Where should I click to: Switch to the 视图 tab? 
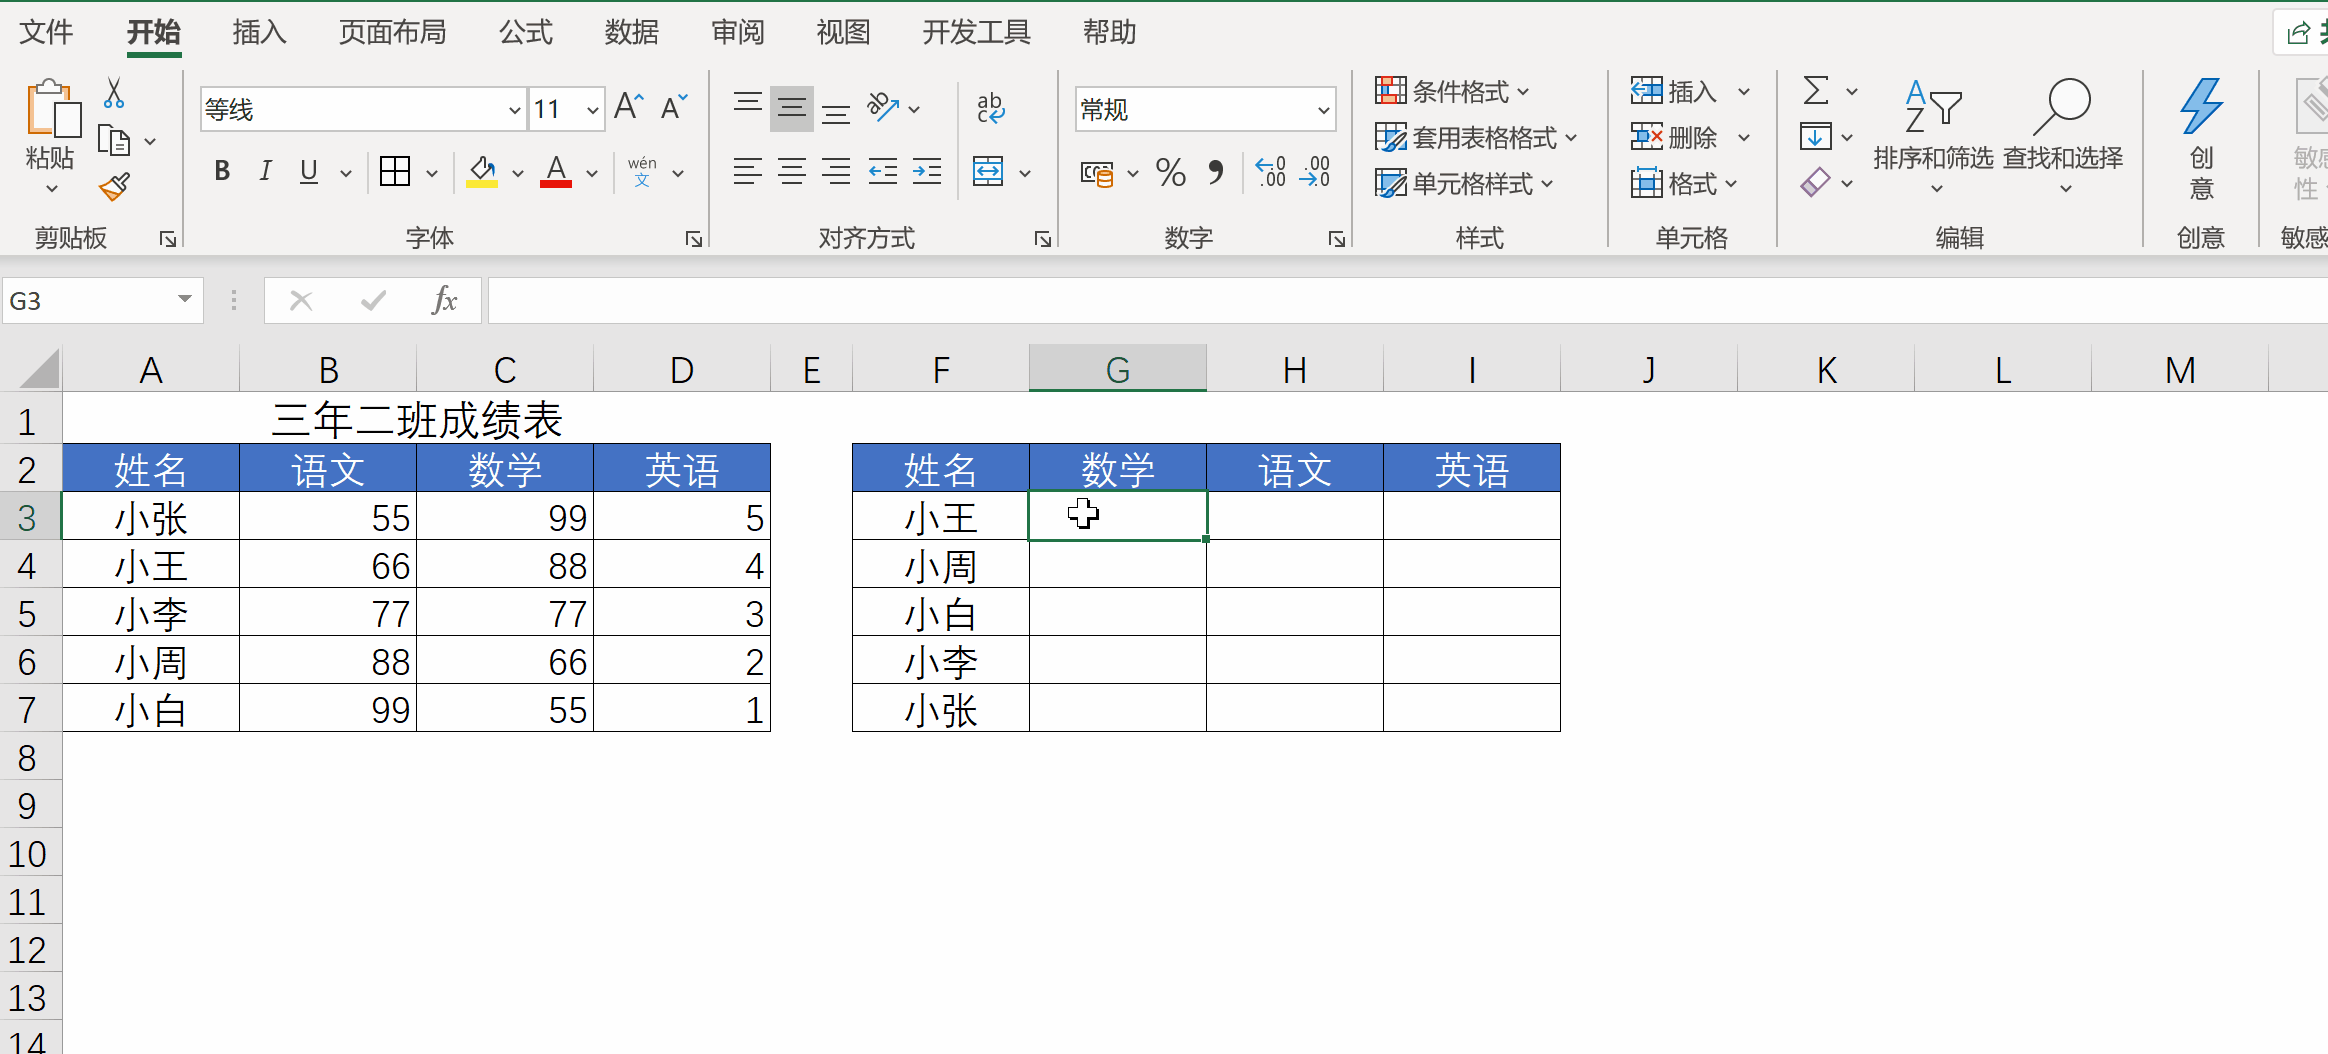(x=843, y=33)
